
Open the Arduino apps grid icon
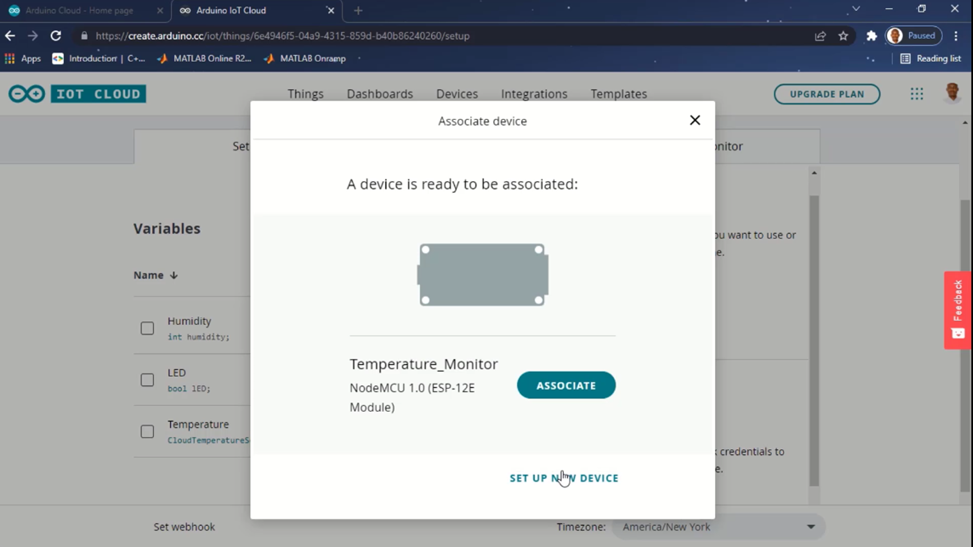(917, 94)
